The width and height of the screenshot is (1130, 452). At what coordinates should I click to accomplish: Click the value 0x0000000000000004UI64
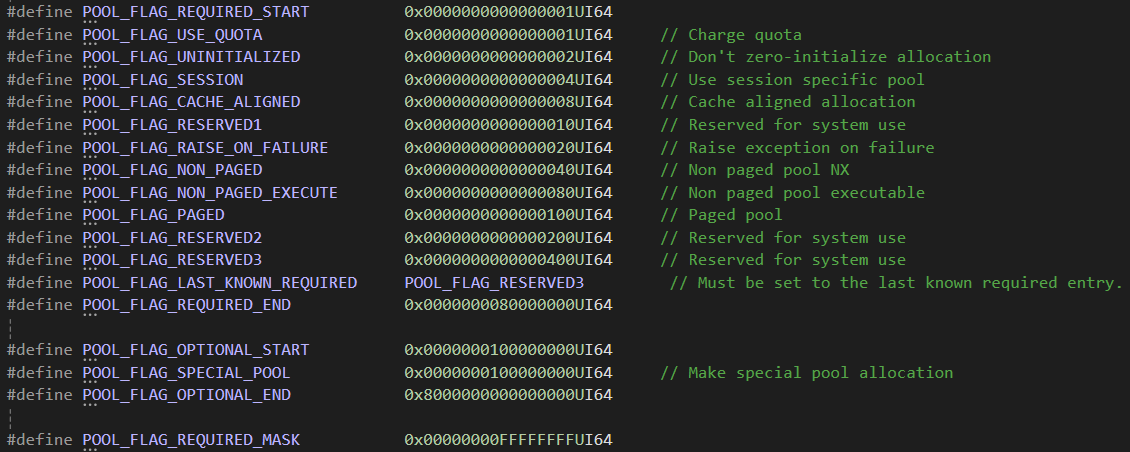coord(508,79)
